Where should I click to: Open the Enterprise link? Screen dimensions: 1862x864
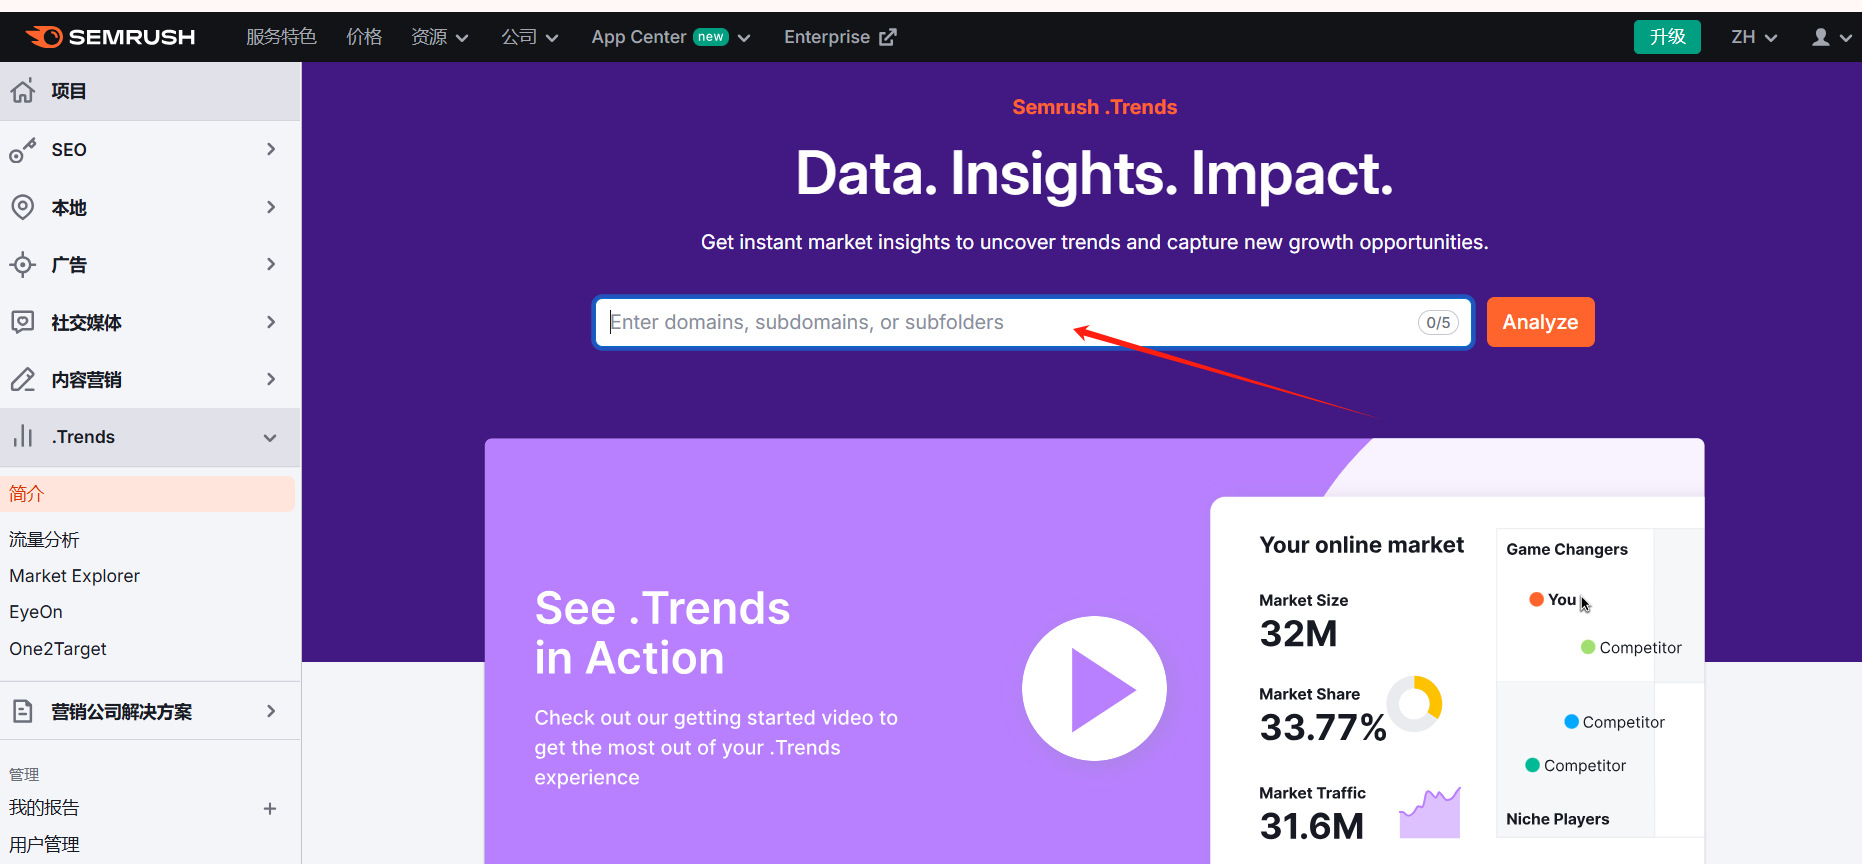coord(840,37)
